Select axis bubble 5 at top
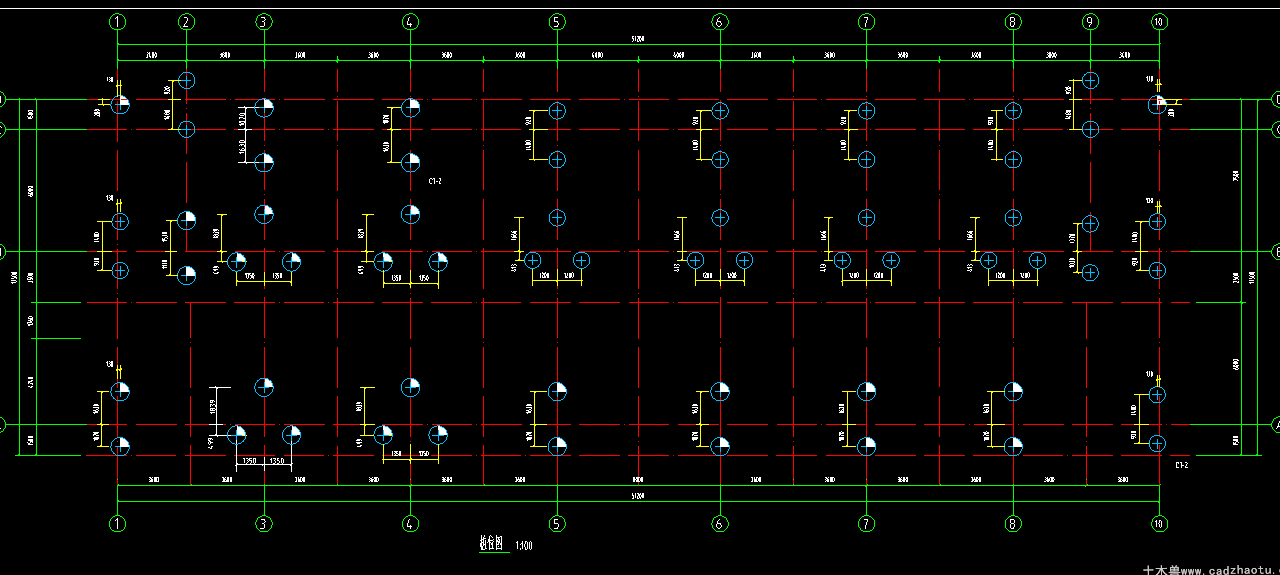Image resolution: width=1280 pixels, height=575 pixels. click(x=557, y=21)
